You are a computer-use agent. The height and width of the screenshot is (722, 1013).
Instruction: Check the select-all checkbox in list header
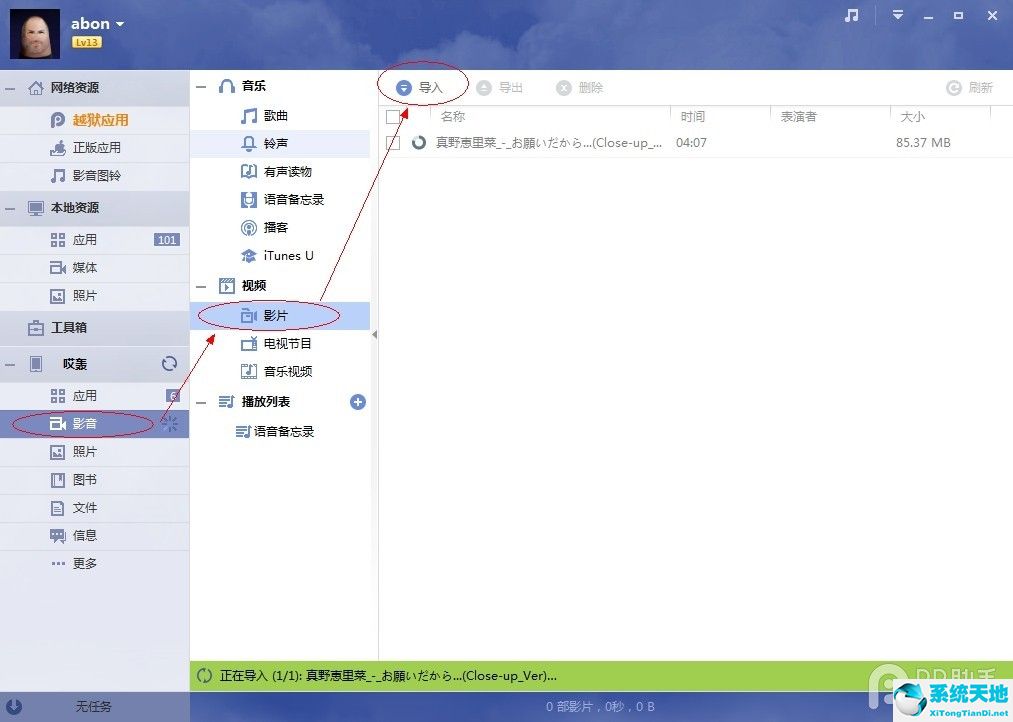tap(394, 116)
